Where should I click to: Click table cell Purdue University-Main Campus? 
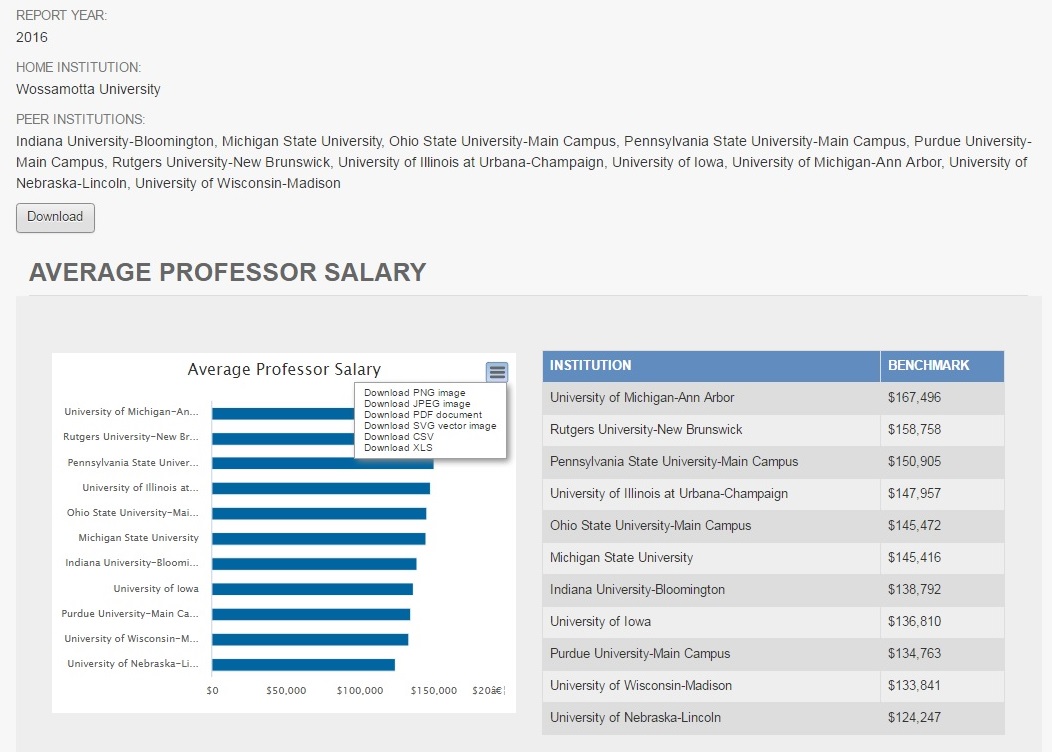click(711, 653)
